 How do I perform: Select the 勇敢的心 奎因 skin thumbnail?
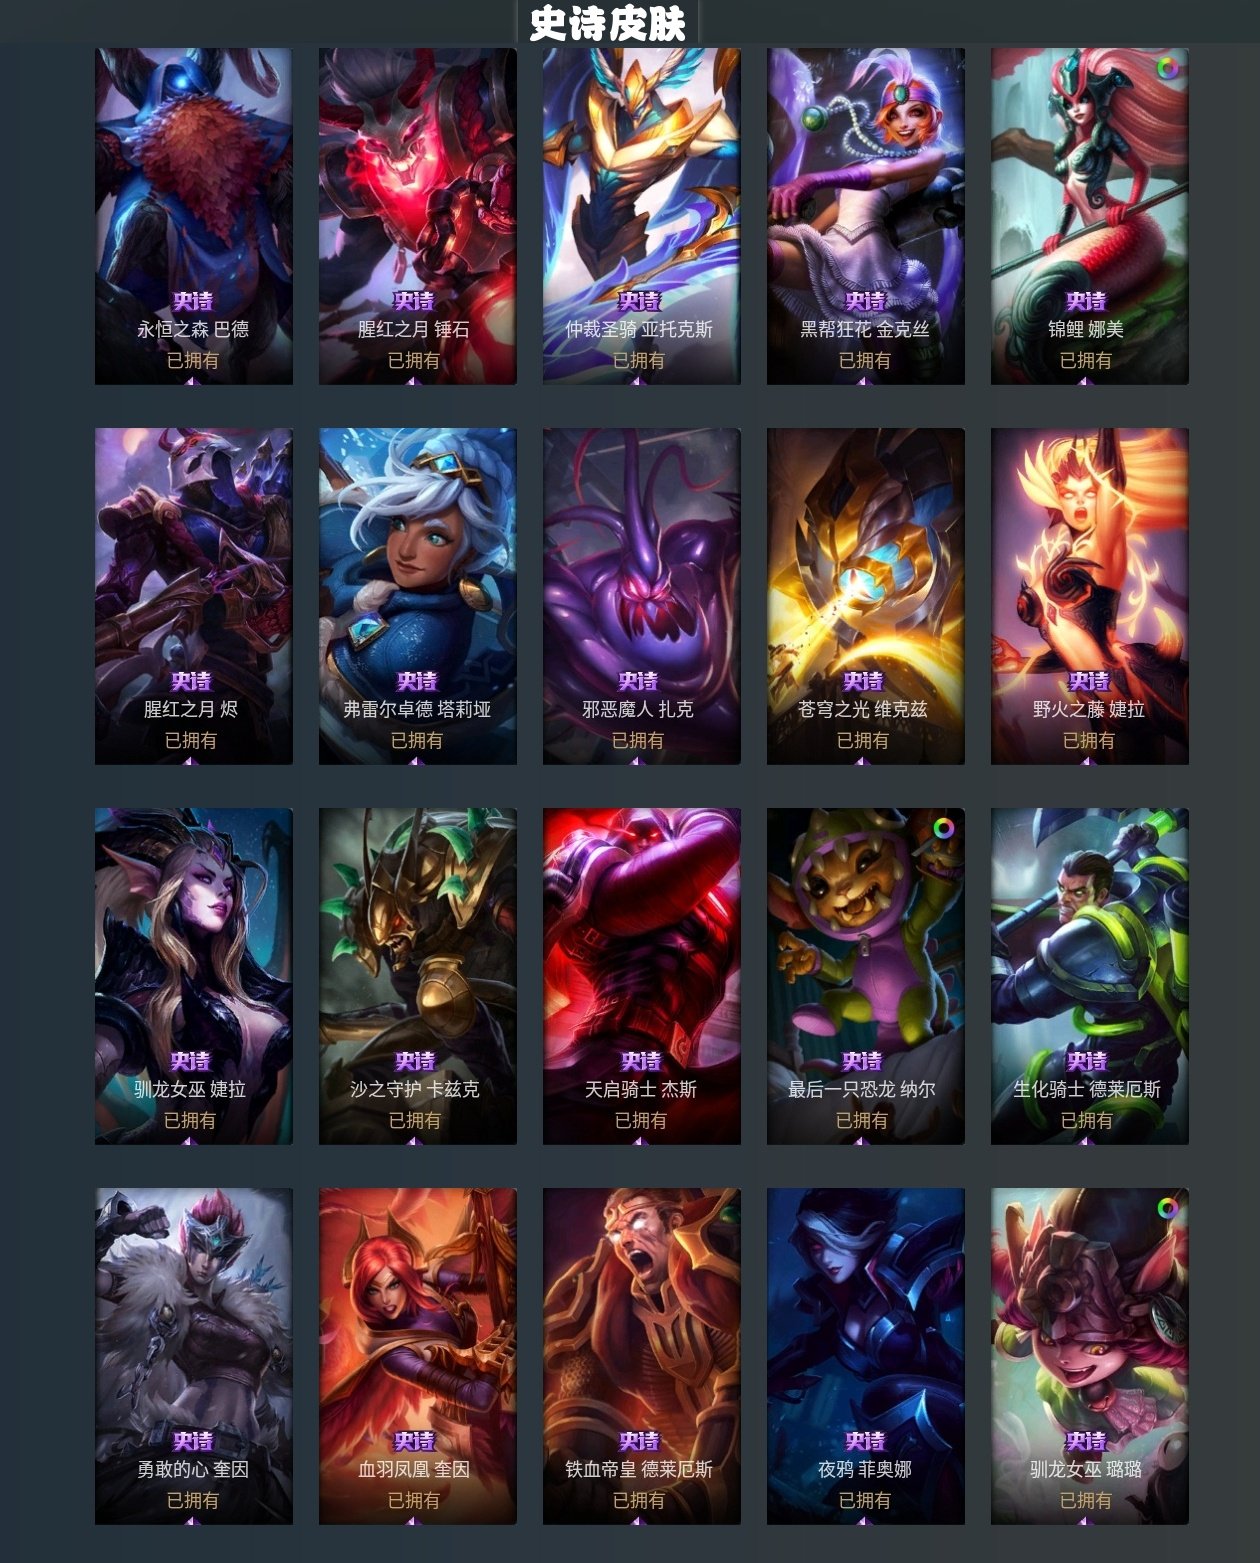pos(193,1356)
